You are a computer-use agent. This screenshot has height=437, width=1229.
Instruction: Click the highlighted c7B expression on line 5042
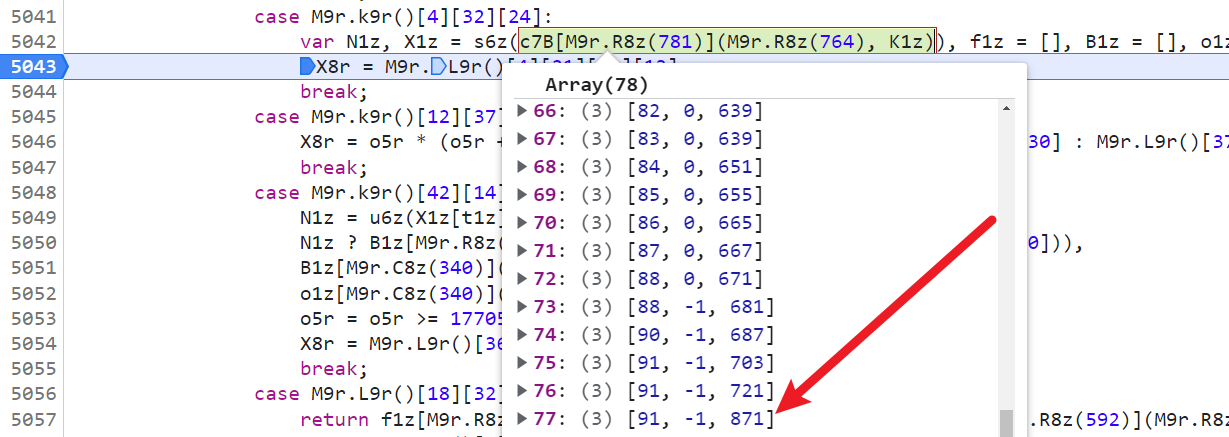pyautogui.click(x=727, y=41)
